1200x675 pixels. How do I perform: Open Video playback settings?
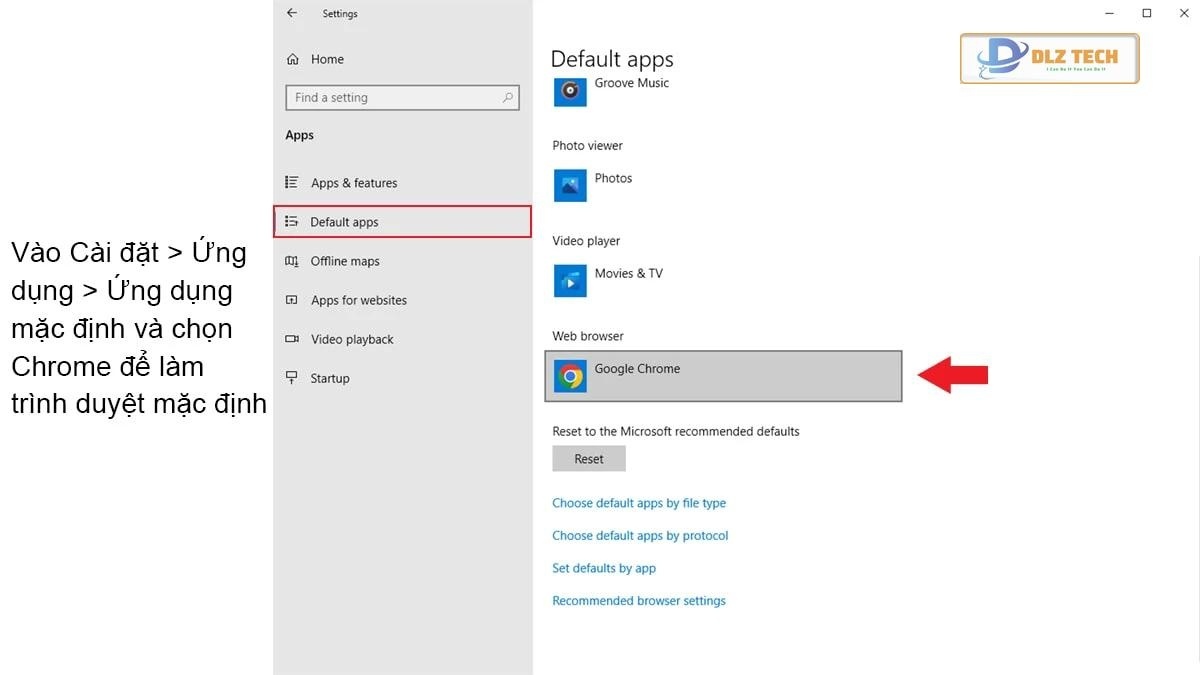pos(352,339)
